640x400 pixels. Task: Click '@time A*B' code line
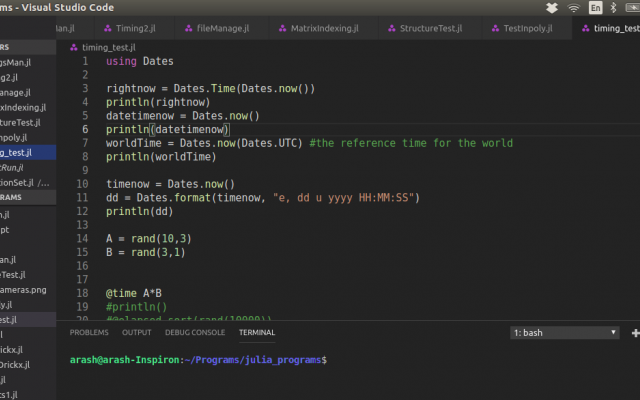tap(133, 293)
